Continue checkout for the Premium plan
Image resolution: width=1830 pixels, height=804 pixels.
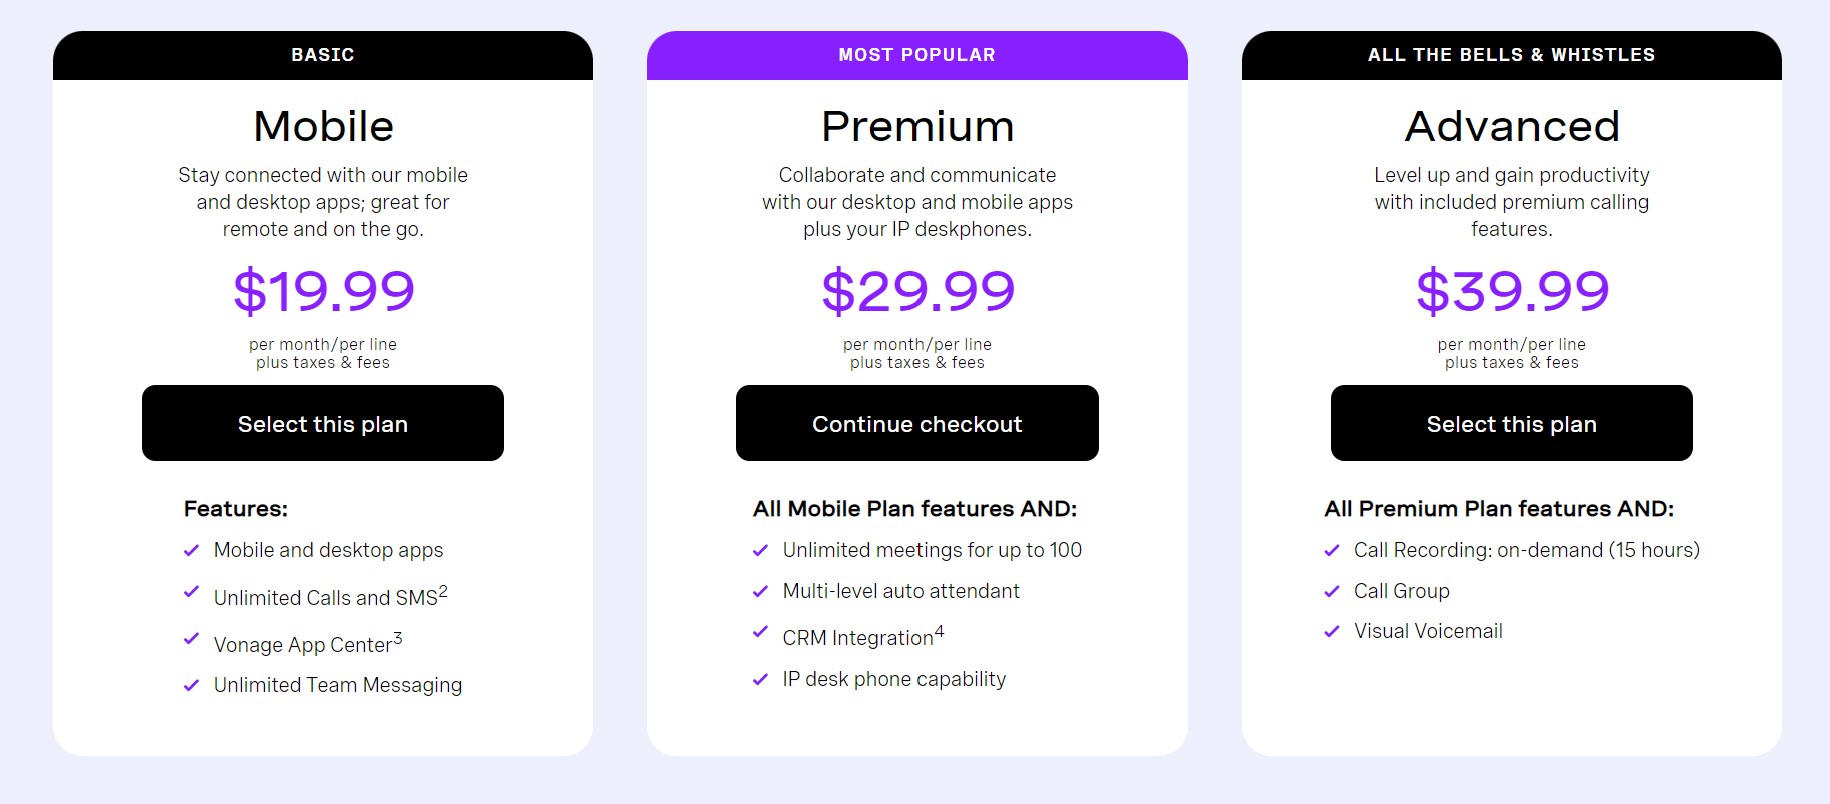coord(917,423)
